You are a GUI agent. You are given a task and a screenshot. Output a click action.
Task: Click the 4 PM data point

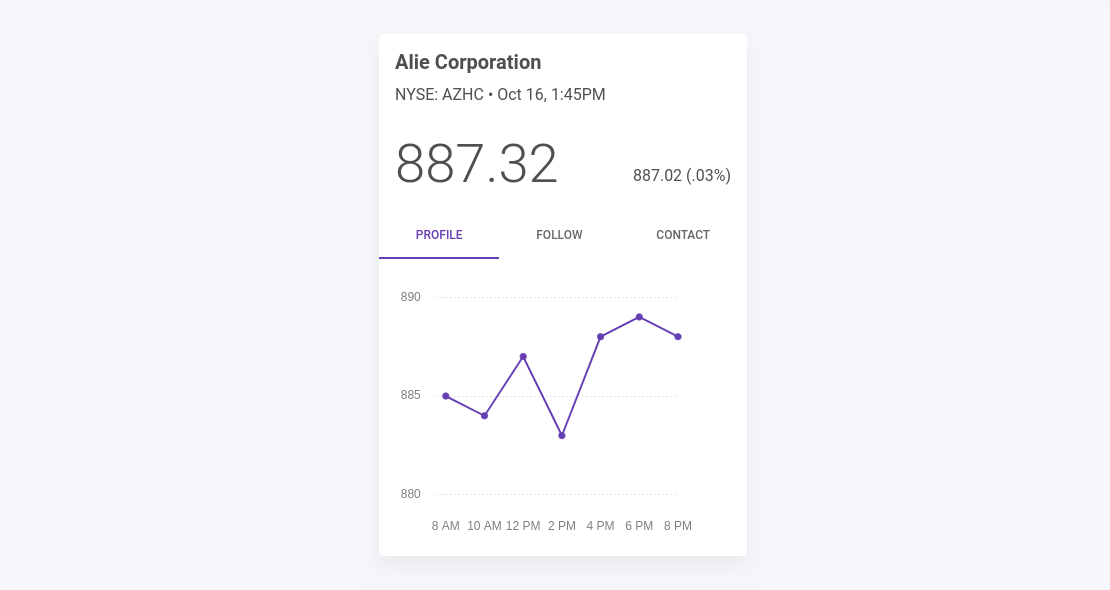600,336
